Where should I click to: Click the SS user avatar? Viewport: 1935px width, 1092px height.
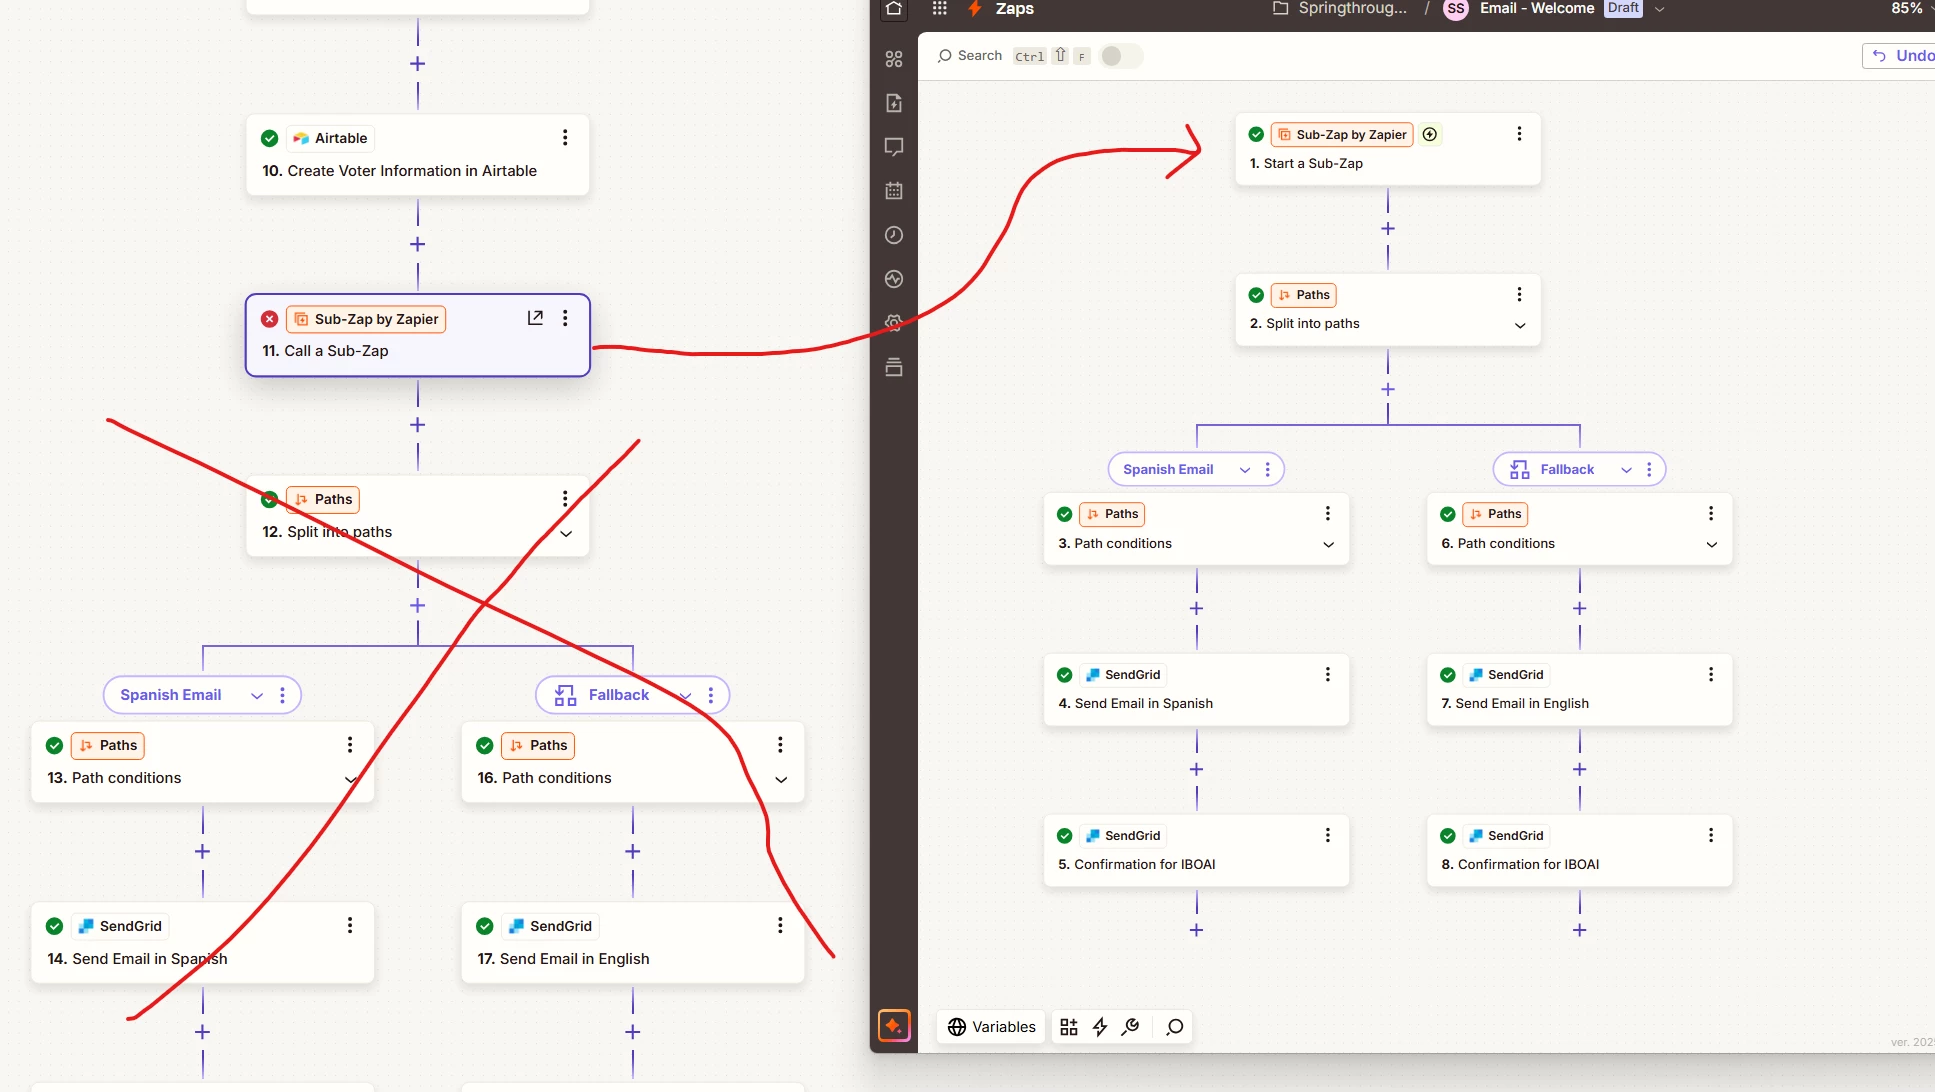pyautogui.click(x=1456, y=9)
